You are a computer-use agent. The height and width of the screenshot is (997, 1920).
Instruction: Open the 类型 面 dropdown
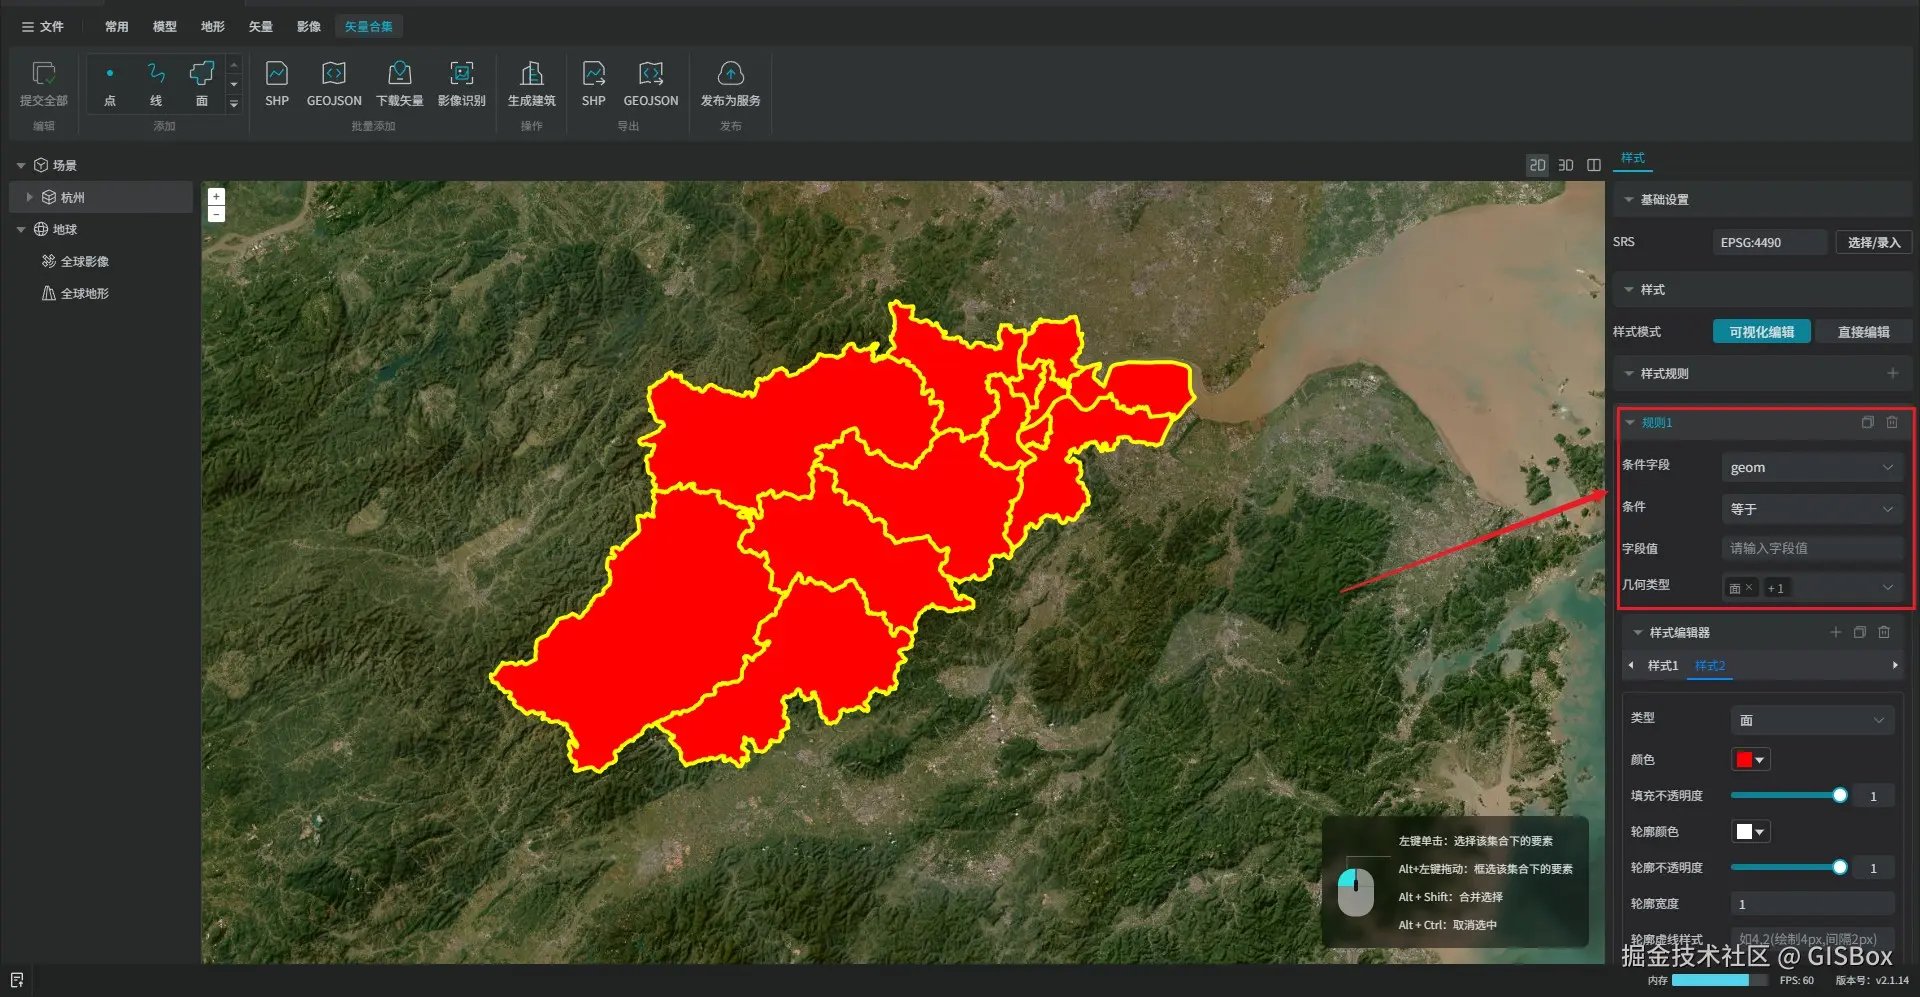[1812, 720]
